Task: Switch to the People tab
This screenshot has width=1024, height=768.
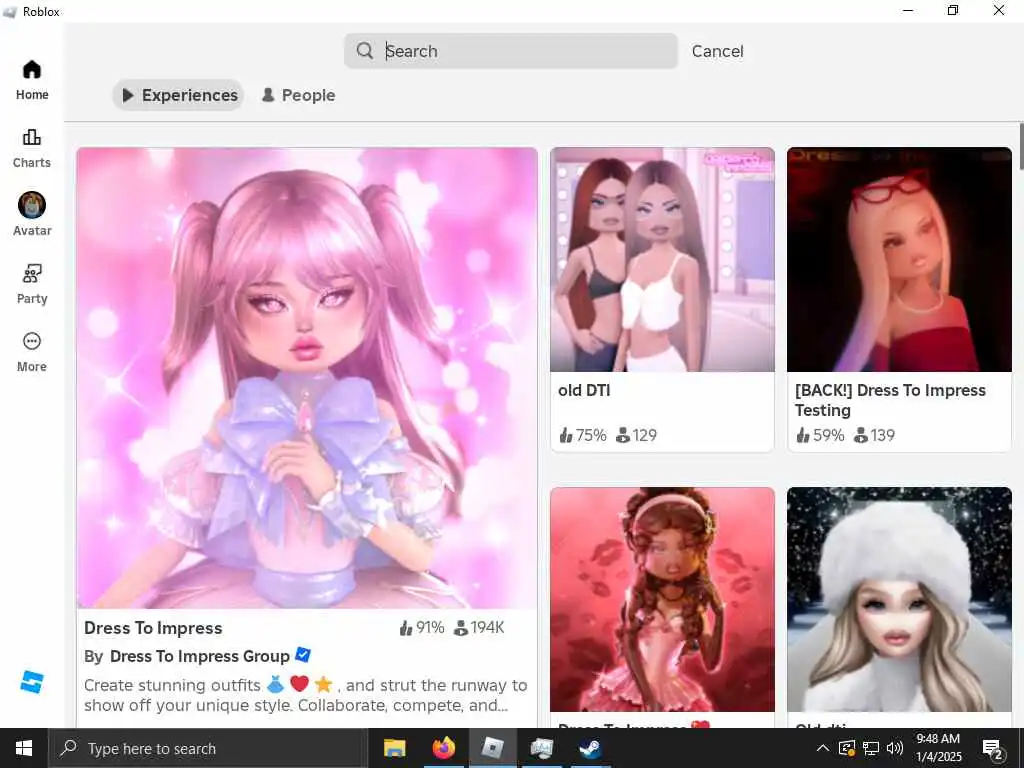Action: (x=298, y=95)
